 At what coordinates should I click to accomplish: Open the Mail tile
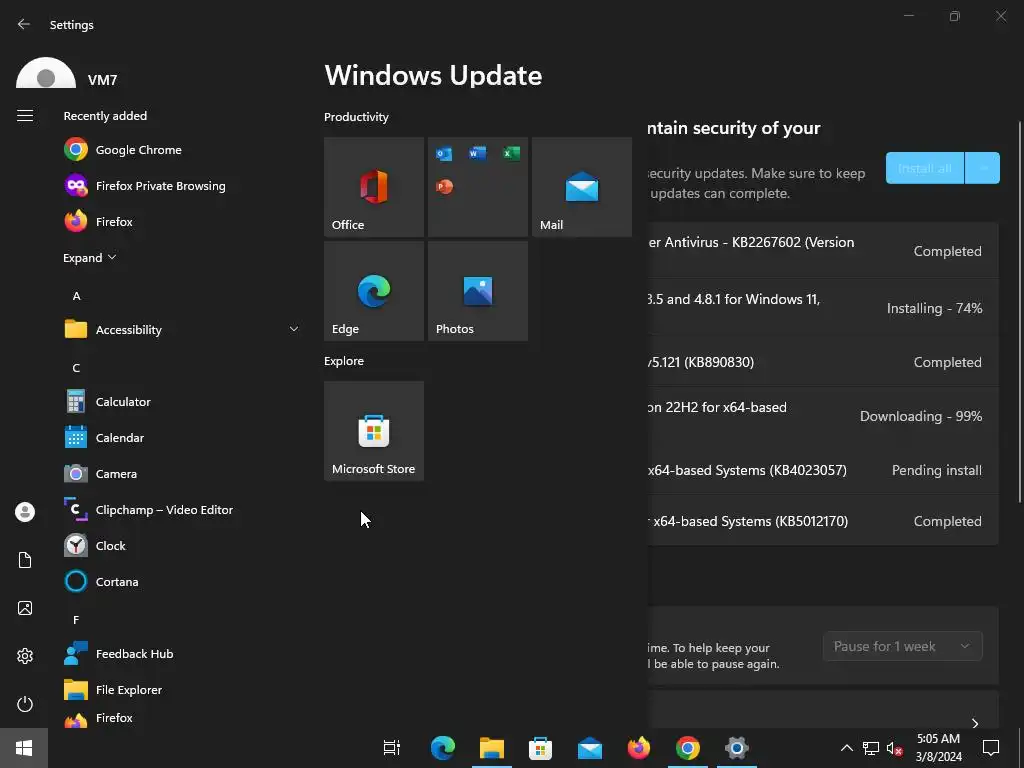click(x=582, y=187)
